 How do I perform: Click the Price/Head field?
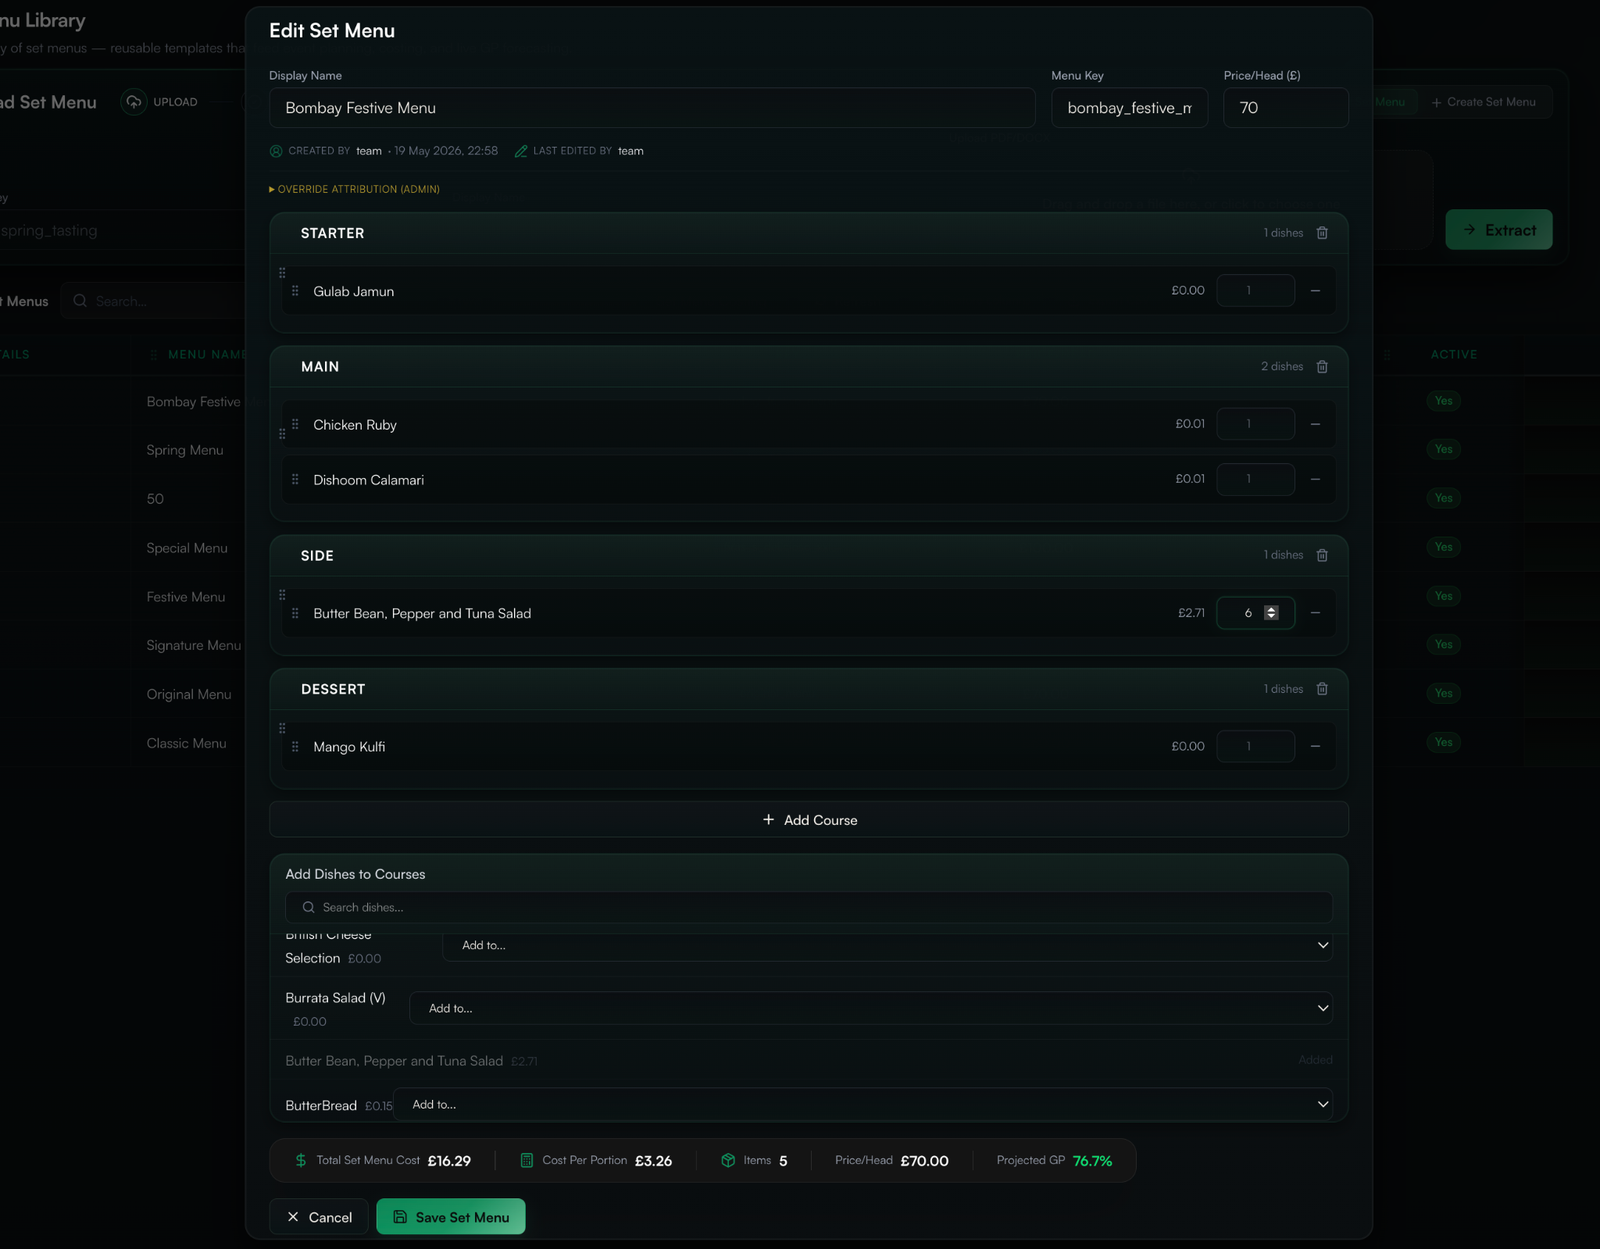1285,108
